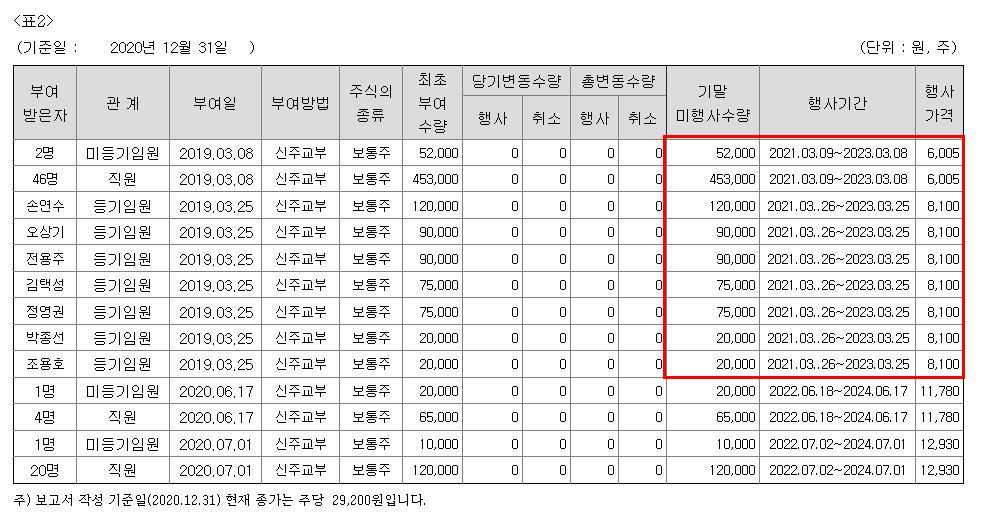Click the exercise period in 오상기 row

838,232
